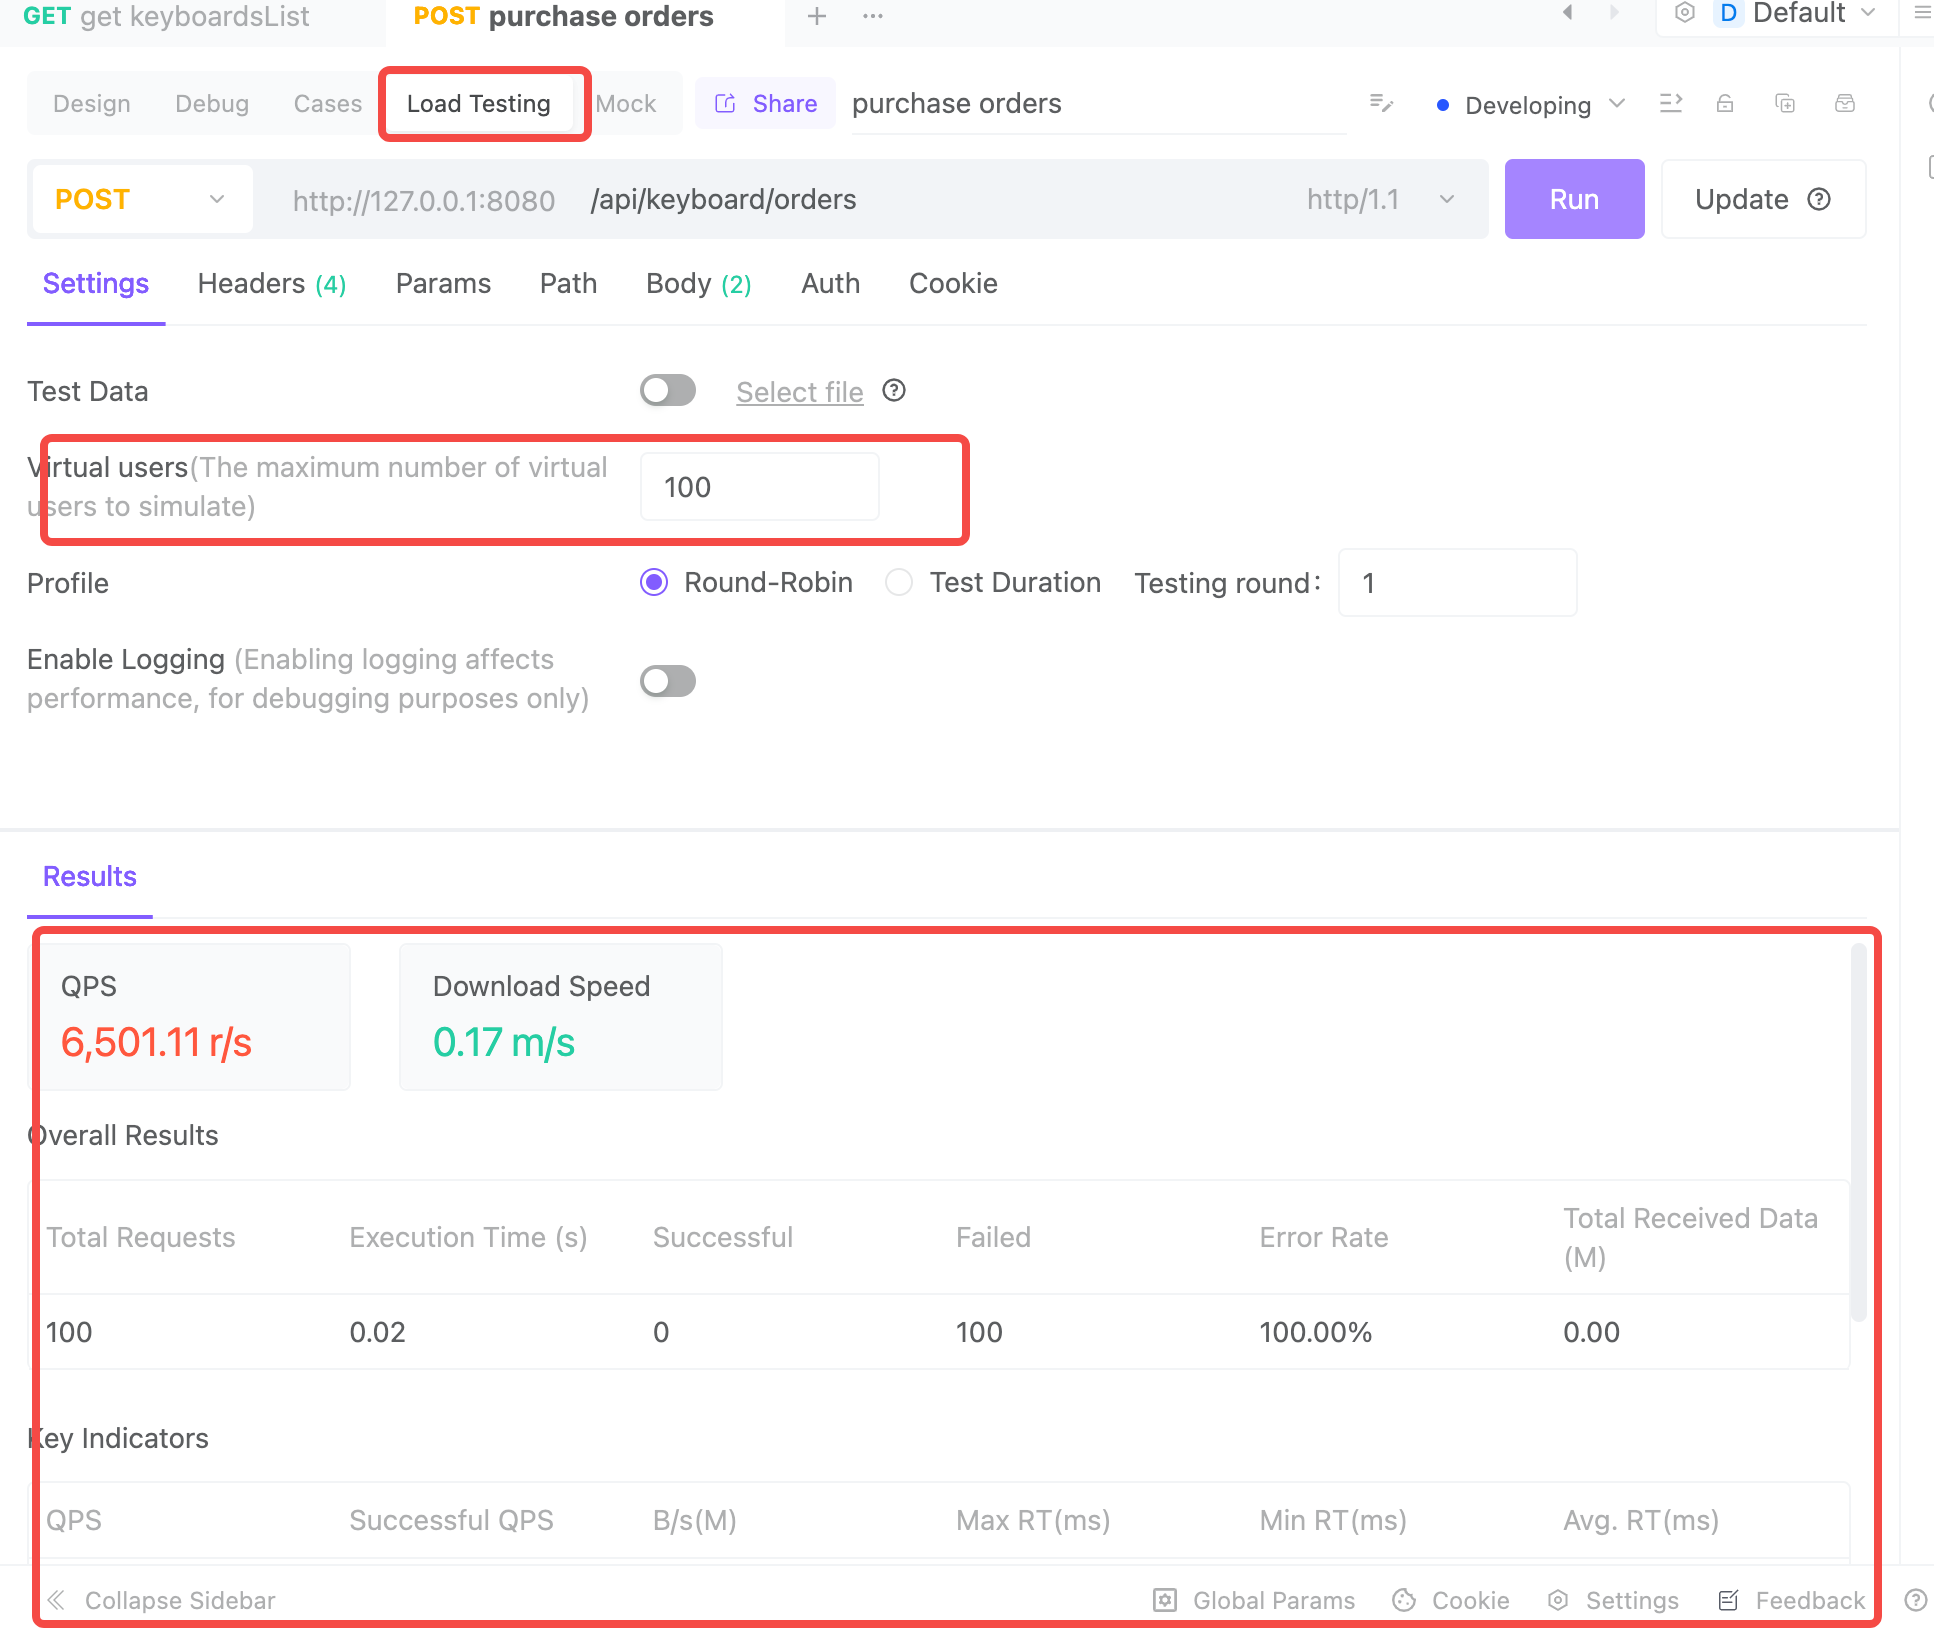Viewport: 1934px width, 1630px height.
Task: Toggle Enable Logging switch
Action: [x=668, y=681]
